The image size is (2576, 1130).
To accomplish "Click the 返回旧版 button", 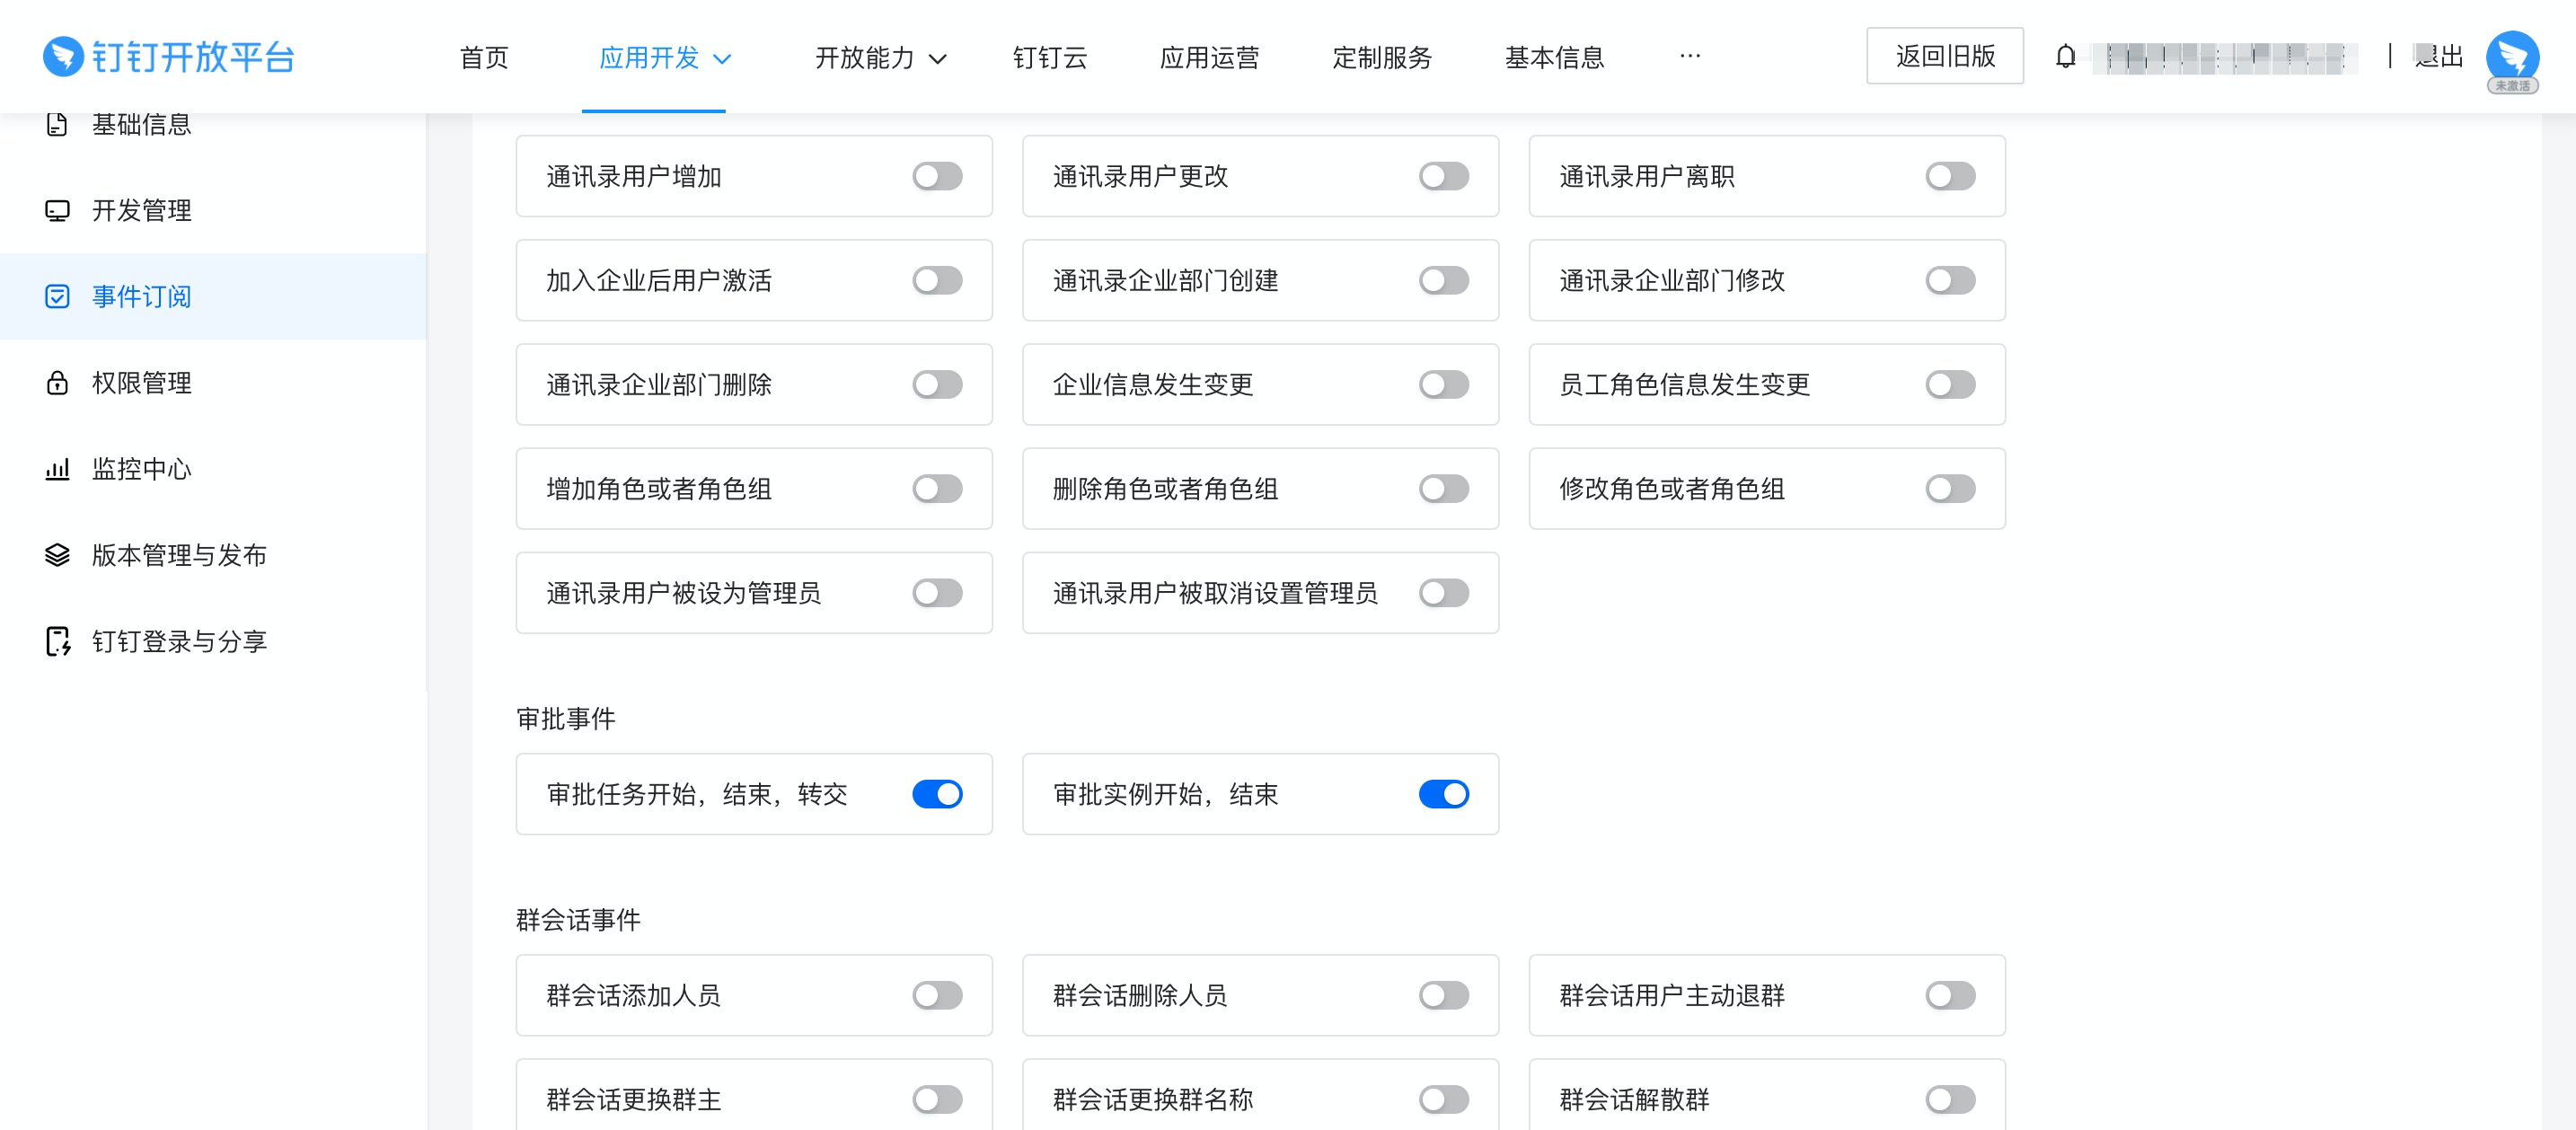I will point(1944,57).
